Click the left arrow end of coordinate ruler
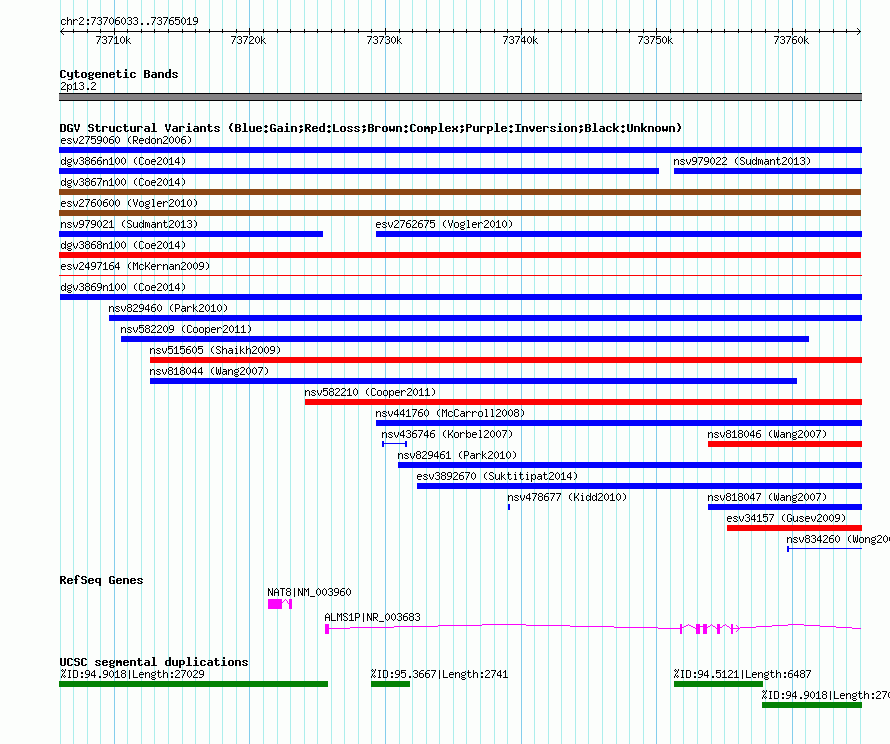 [x=62, y=32]
